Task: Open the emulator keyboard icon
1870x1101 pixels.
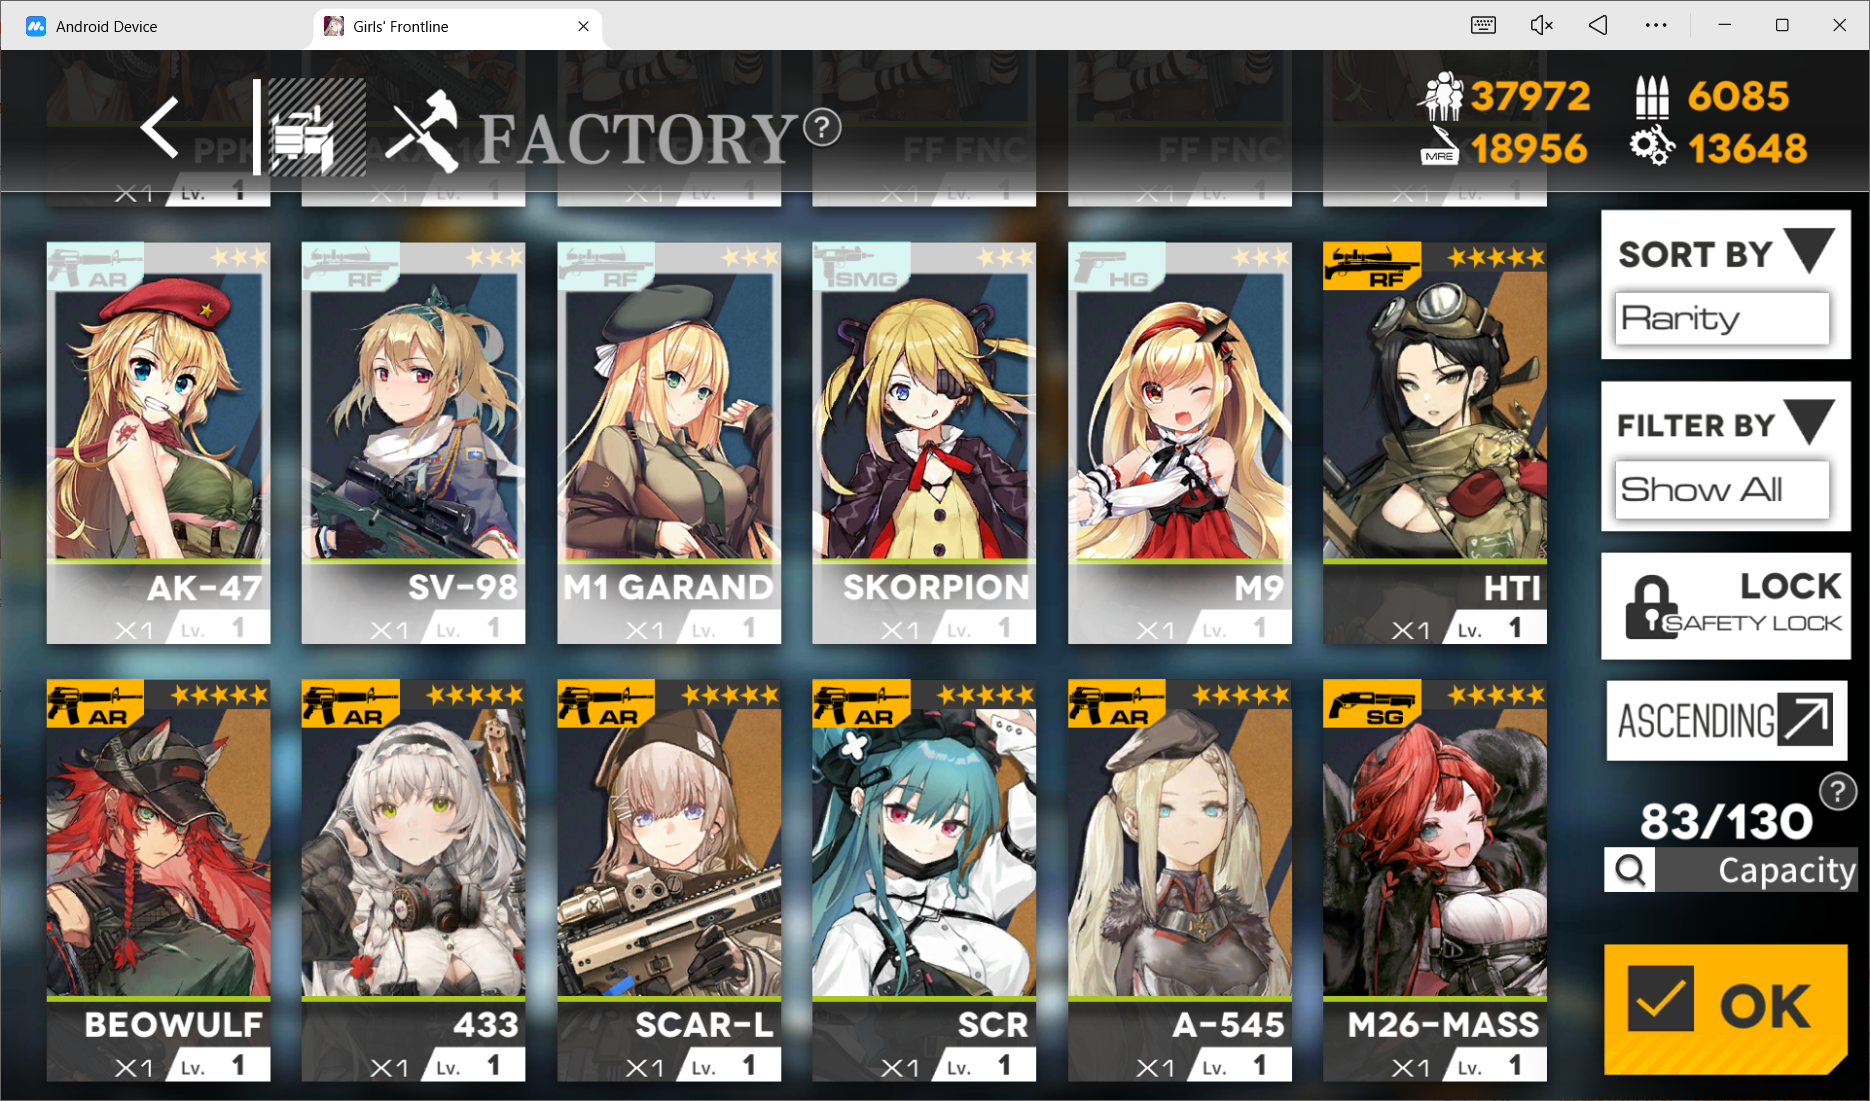Action: [1483, 25]
